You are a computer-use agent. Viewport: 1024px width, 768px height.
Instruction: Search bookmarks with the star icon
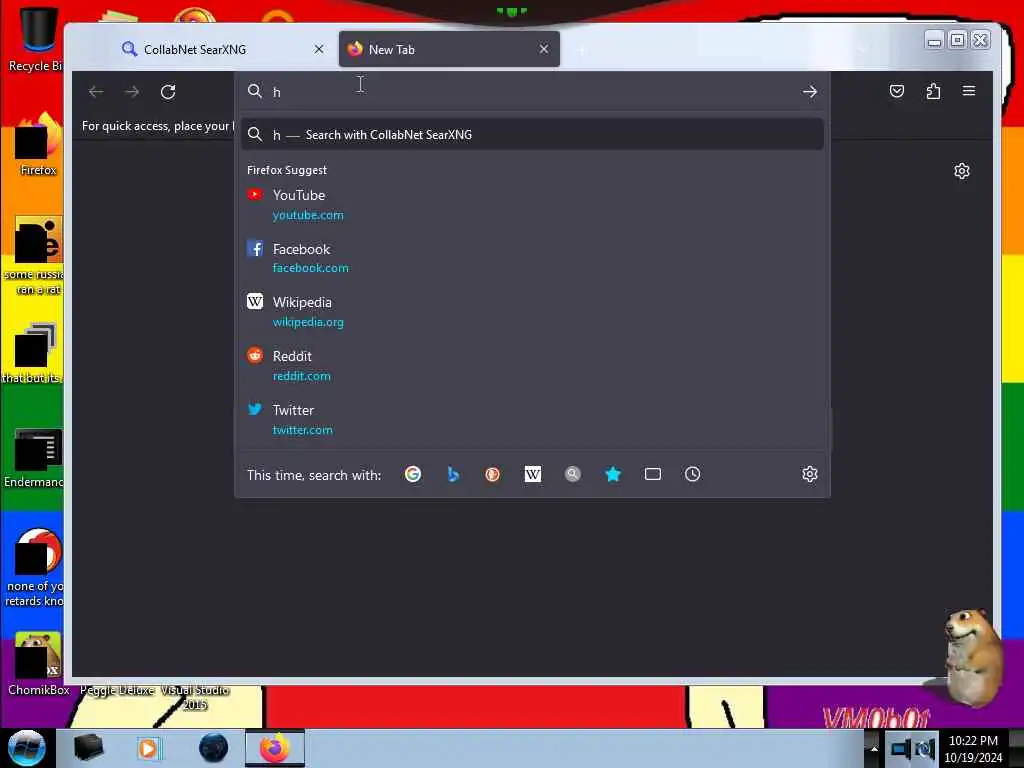click(x=613, y=474)
